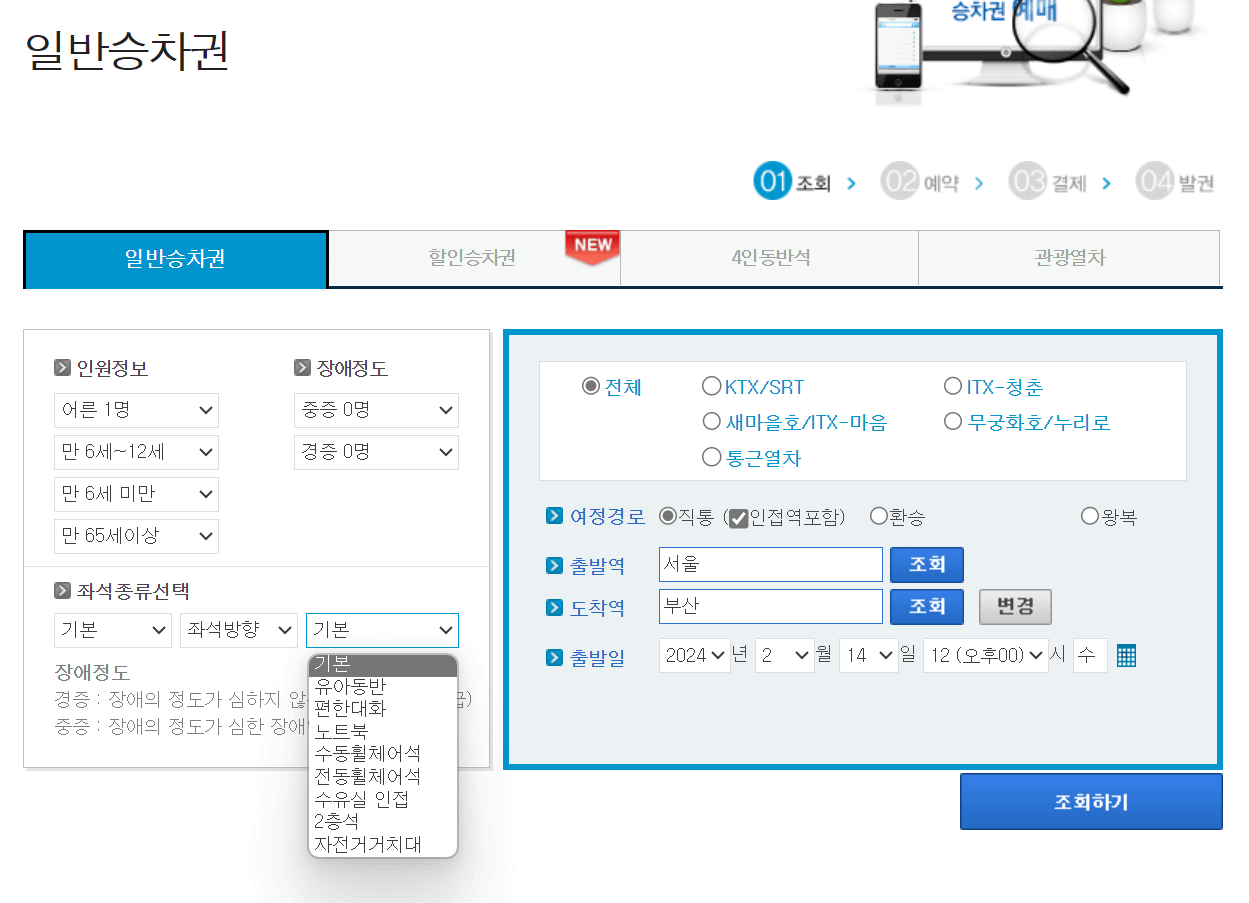This screenshot has height=903, width=1249.
Task: Switch to the 관광열차 tab
Action: [x=1069, y=258]
